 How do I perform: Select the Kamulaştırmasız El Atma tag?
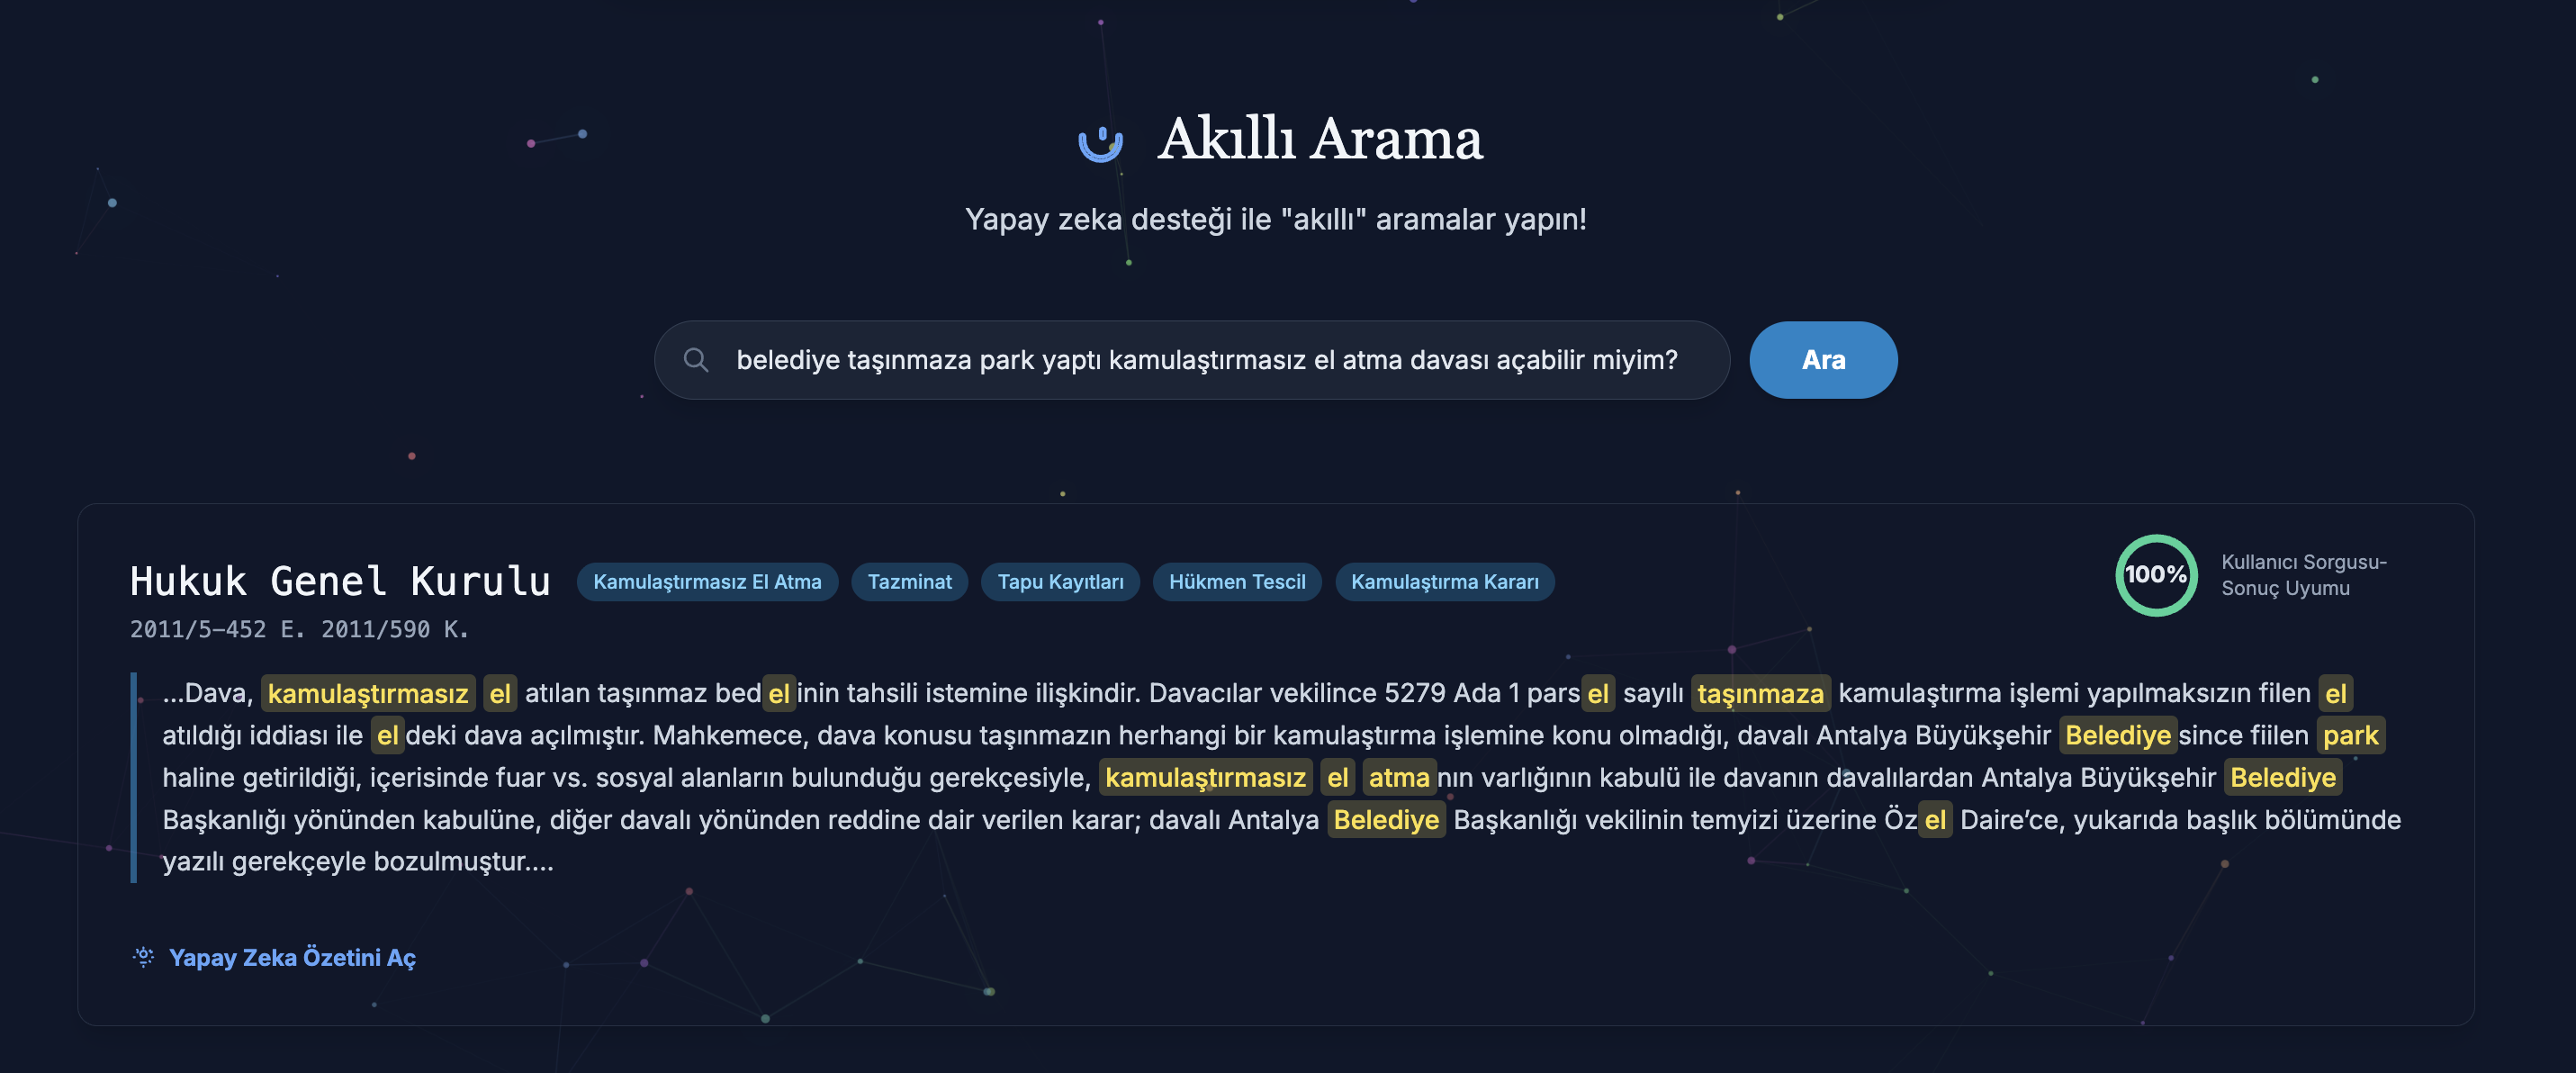pos(707,582)
